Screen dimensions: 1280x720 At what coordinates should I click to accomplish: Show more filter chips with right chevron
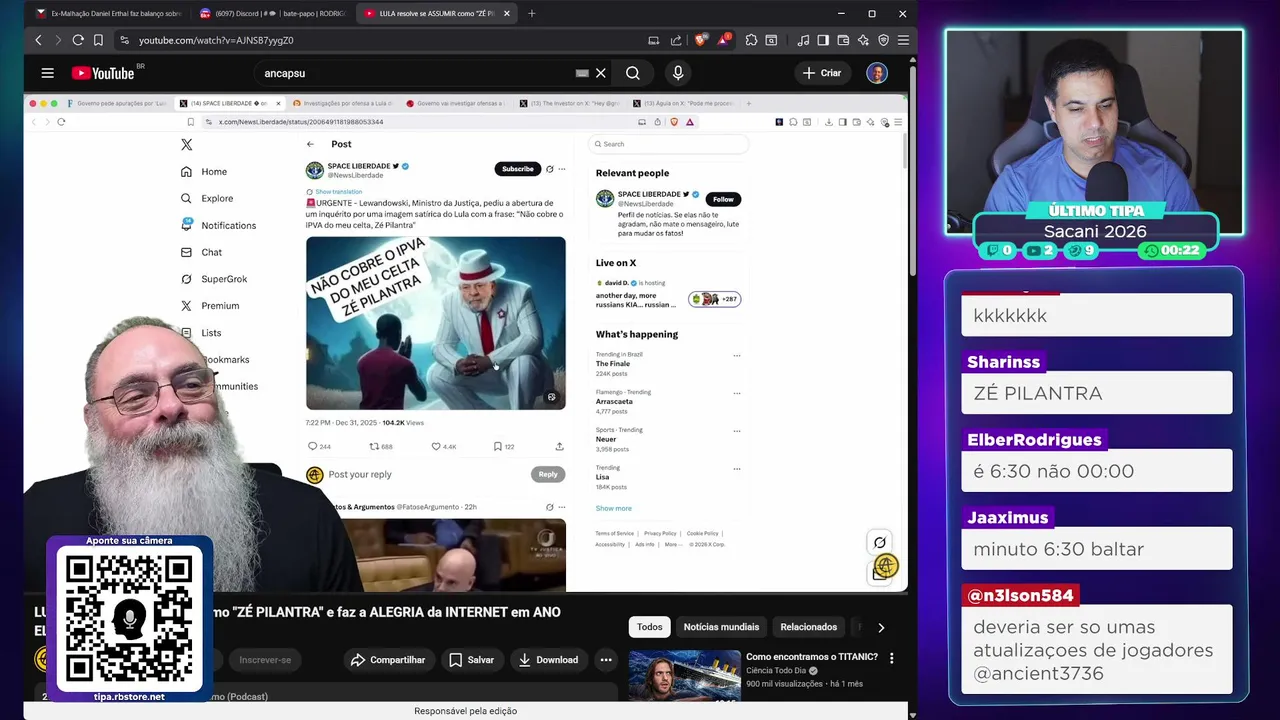tap(881, 627)
